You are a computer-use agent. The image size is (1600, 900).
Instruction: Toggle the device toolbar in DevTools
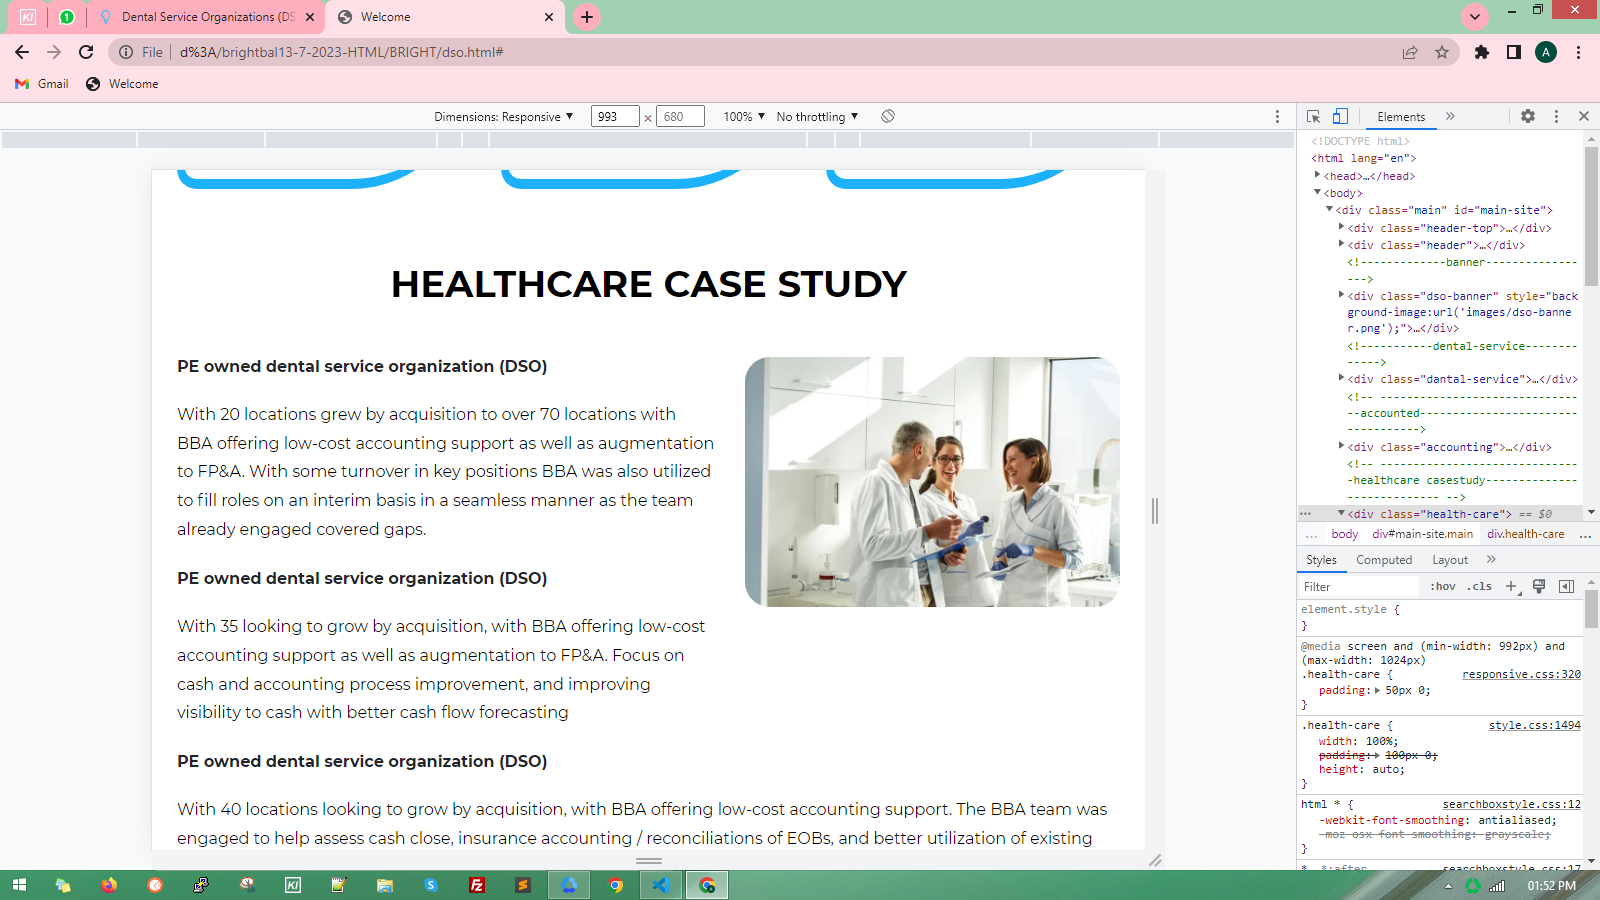pyautogui.click(x=1340, y=117)
